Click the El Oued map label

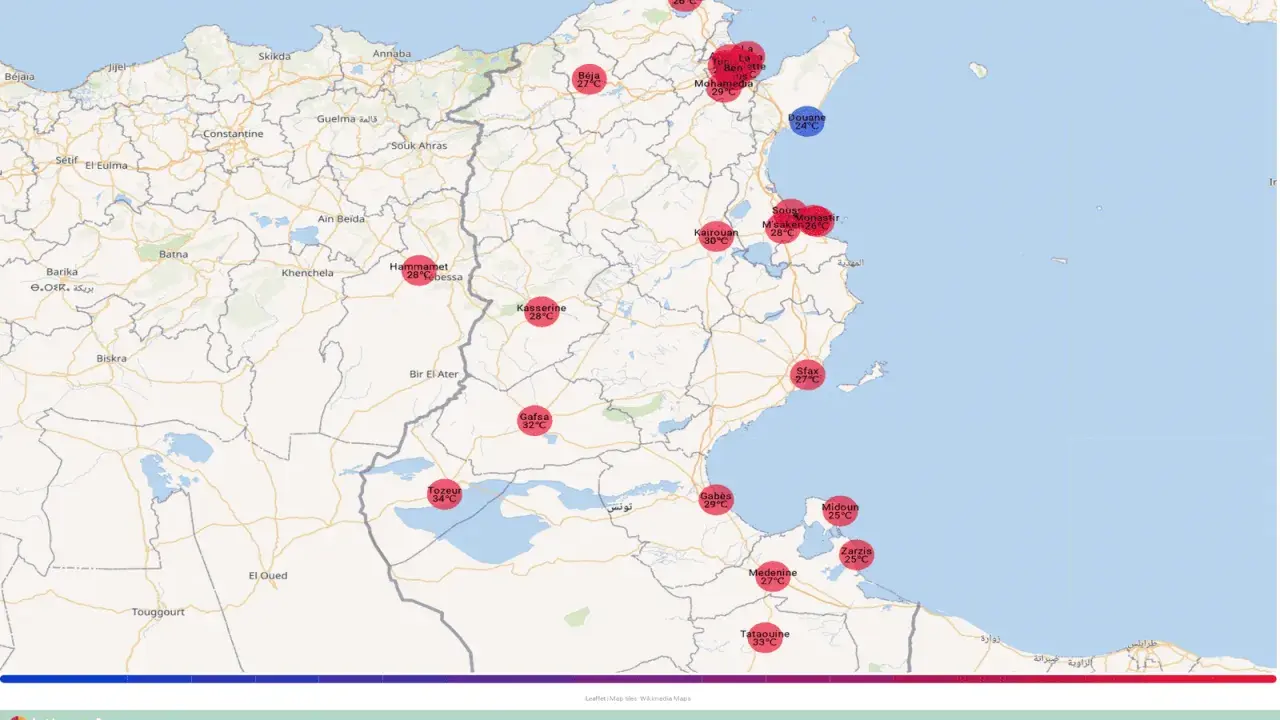(268, 576)
